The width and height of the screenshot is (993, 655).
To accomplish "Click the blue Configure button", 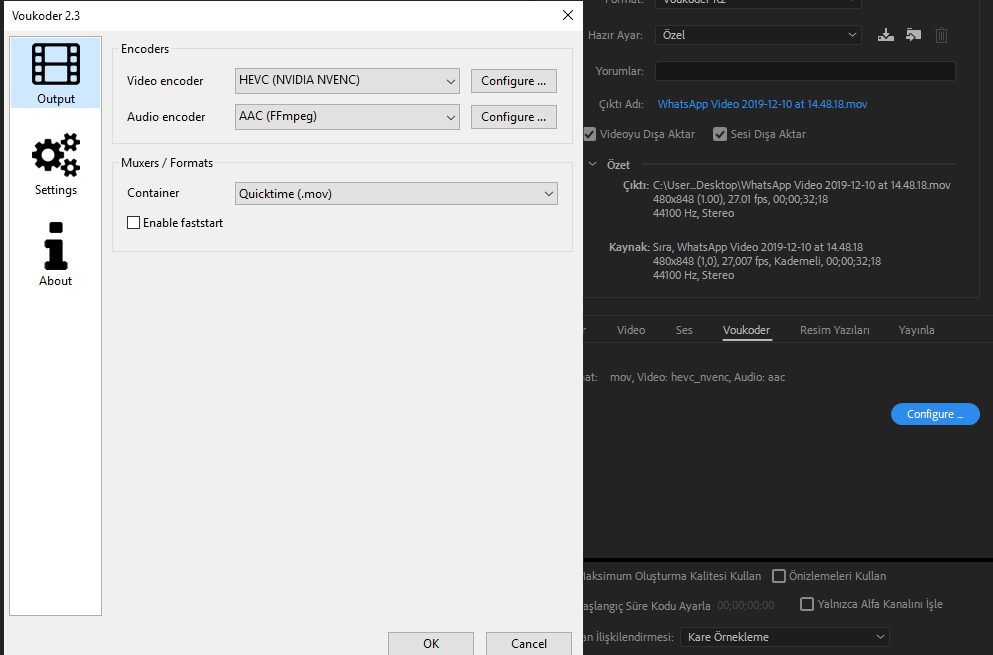I will tap(934, 414).
